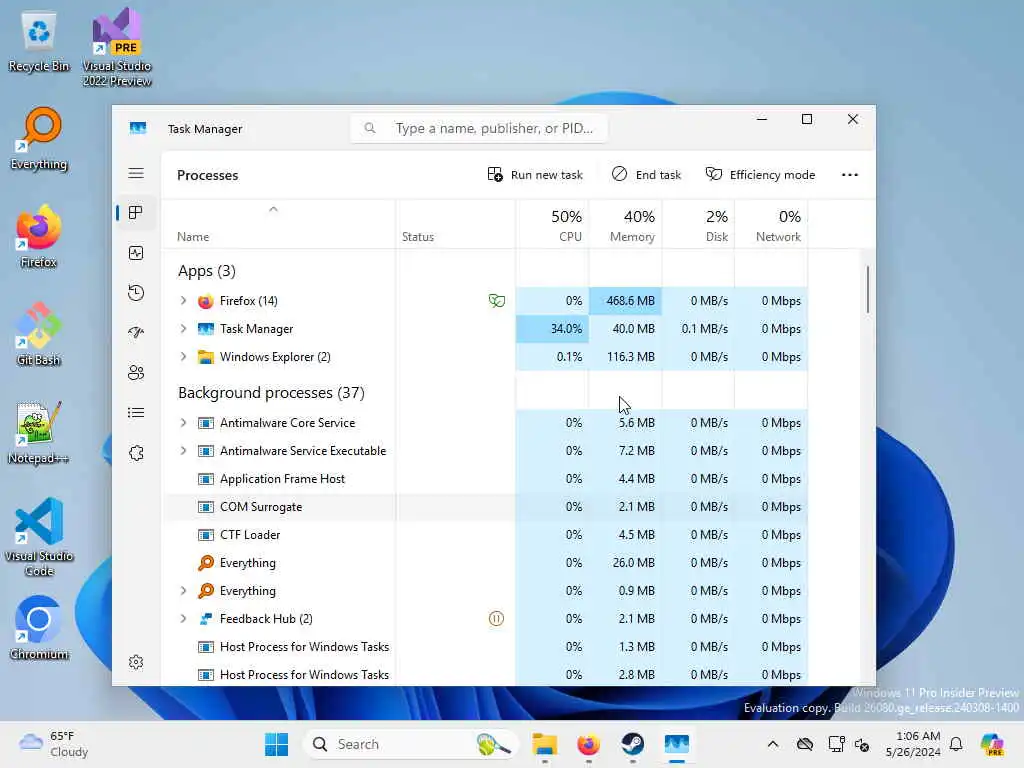
Task: Show hidden system tray icons
Action: [773, 744]
